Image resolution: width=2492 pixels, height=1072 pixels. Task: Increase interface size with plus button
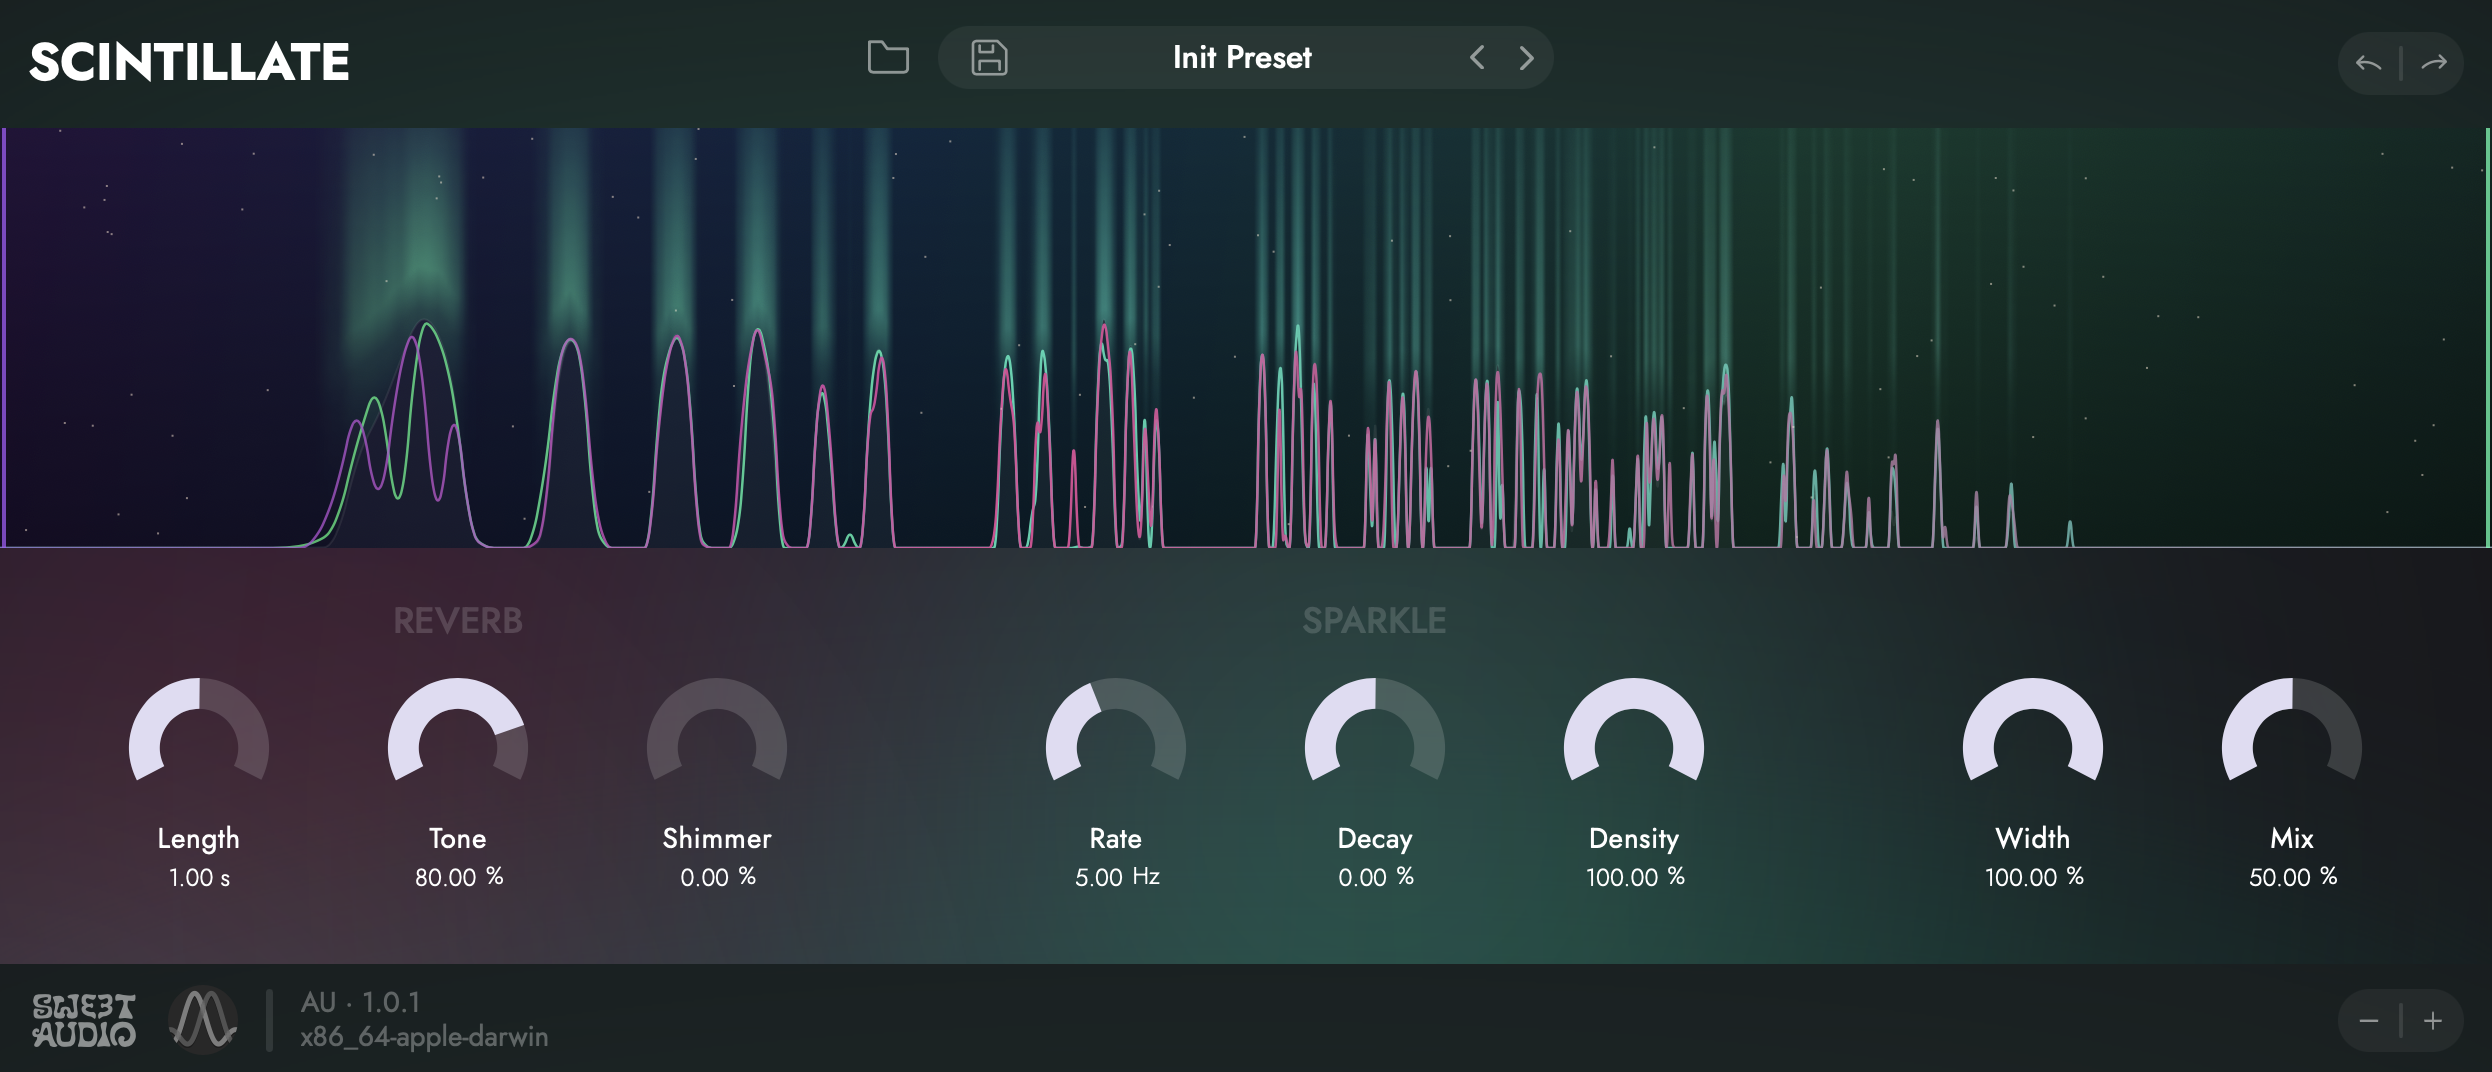[2433, 1021]
